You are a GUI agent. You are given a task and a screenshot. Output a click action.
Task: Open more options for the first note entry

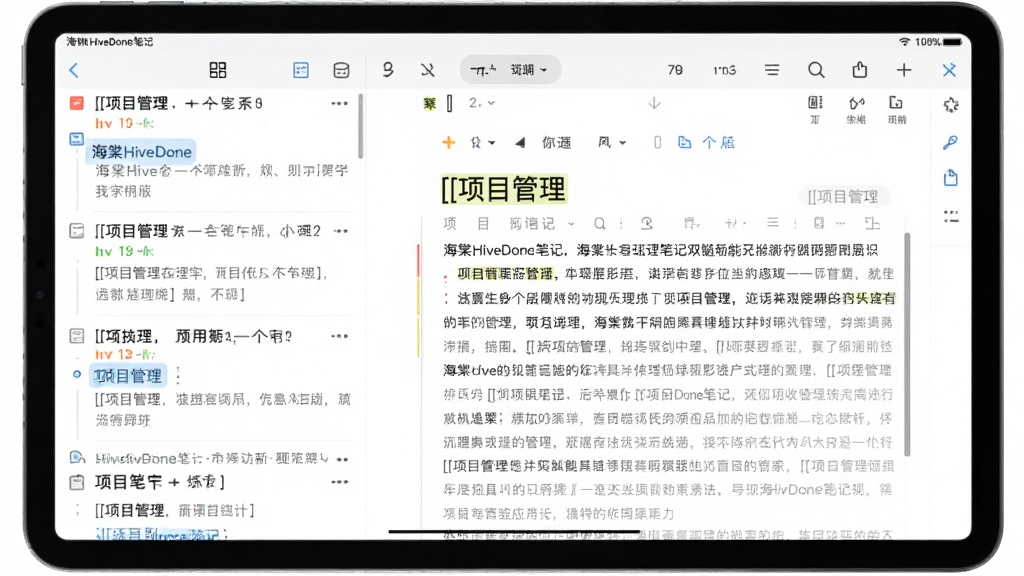click(x=339, y=103)
